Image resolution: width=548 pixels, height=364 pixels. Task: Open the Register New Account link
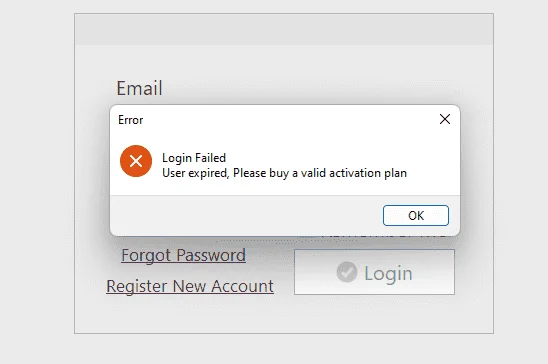click(190, 286)
